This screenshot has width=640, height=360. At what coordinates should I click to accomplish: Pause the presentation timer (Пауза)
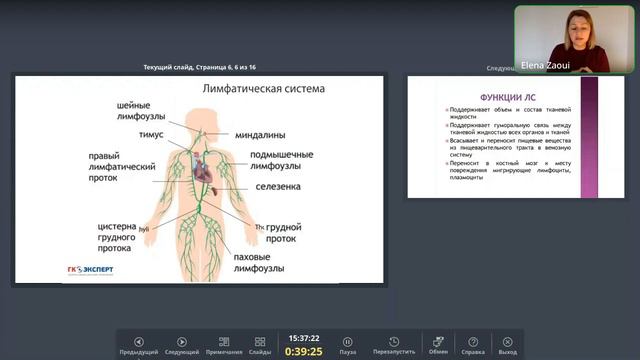pos(347,346)
